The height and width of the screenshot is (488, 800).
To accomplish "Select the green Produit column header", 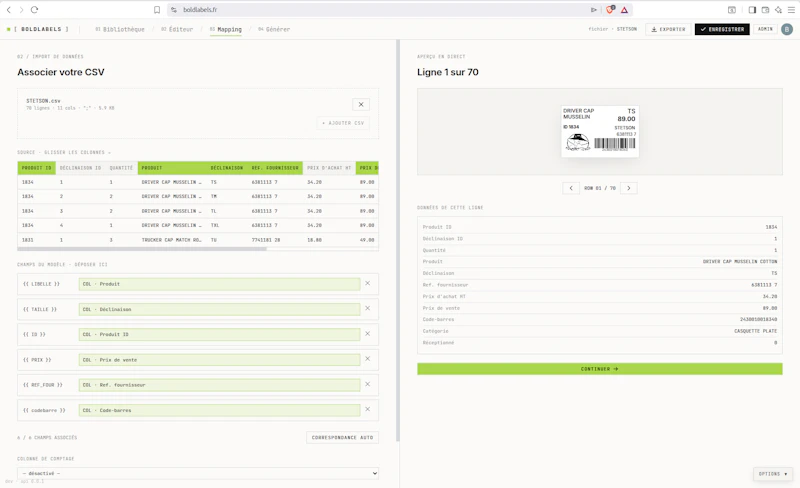I will [x=171, y=168].
